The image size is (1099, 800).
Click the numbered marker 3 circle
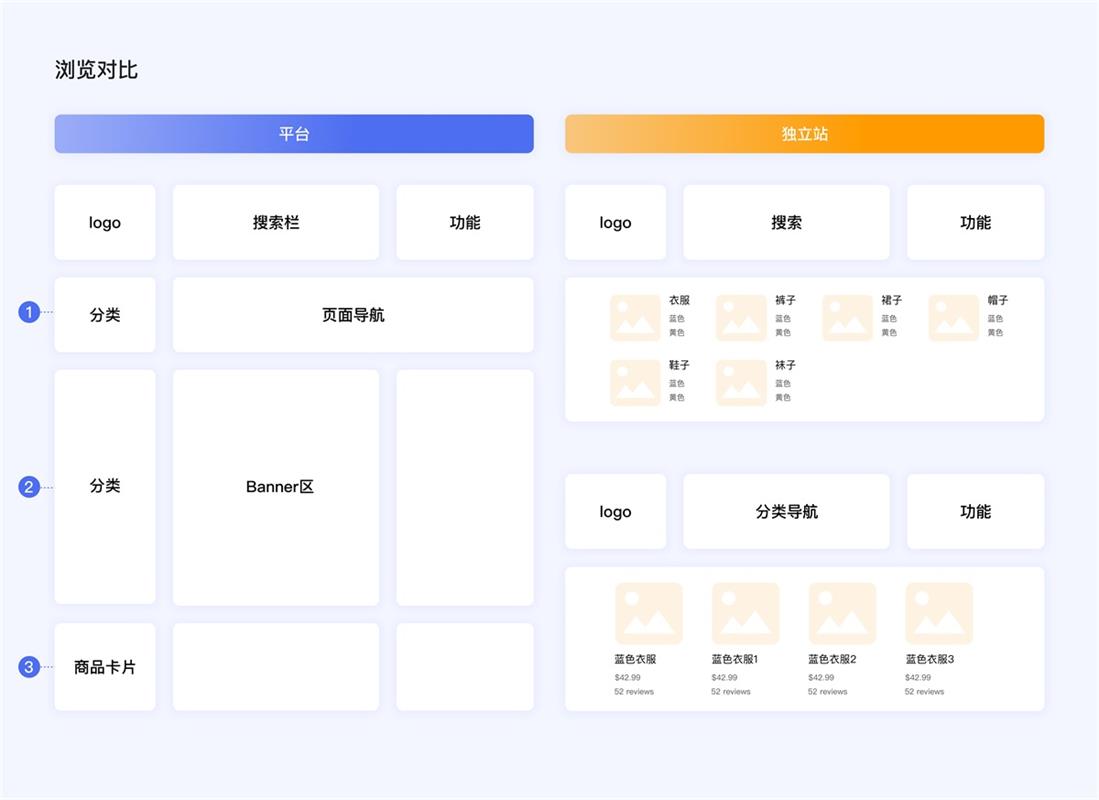tap(29, 667)
